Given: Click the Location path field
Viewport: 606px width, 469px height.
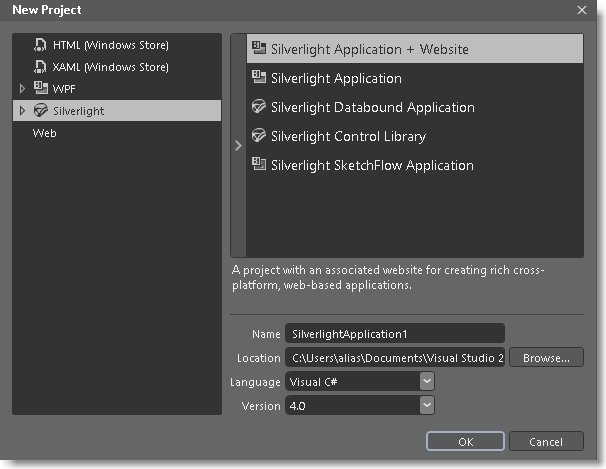Looking at the screenshot, I should [x=395, y=358].
